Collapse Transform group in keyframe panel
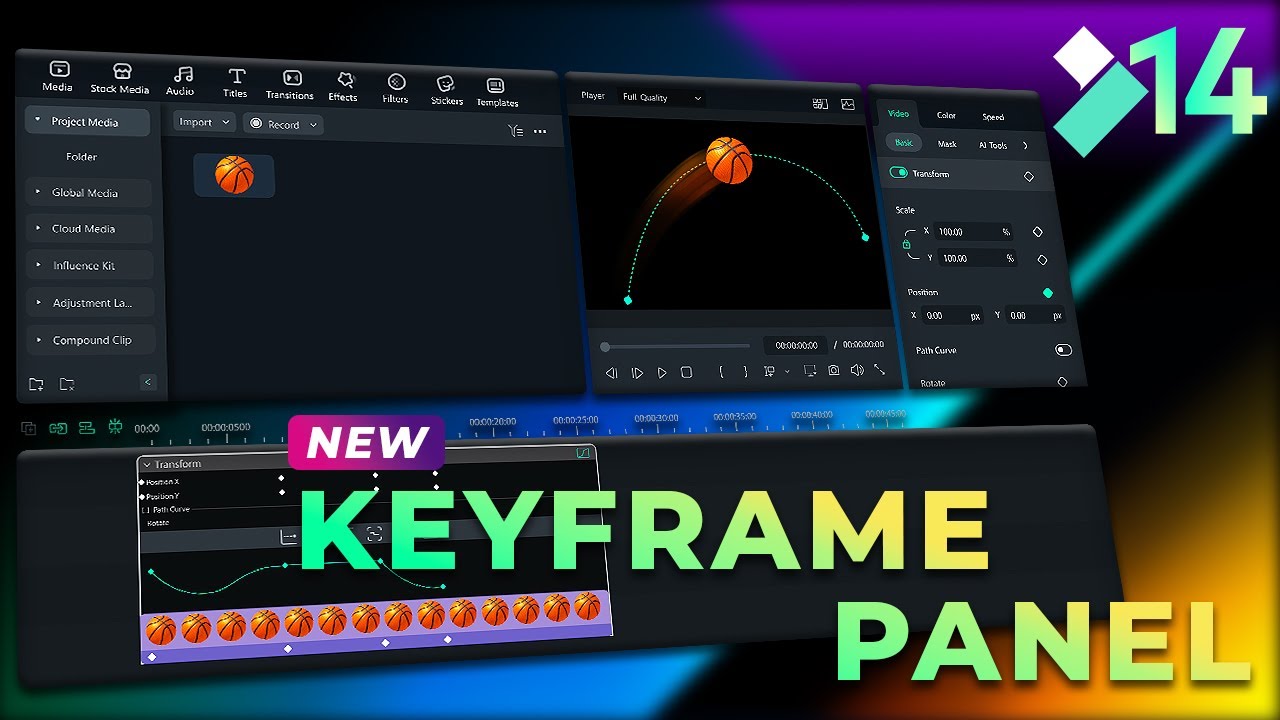The width and height of the screenshot is (1280, 720). (x=147, y=464)
